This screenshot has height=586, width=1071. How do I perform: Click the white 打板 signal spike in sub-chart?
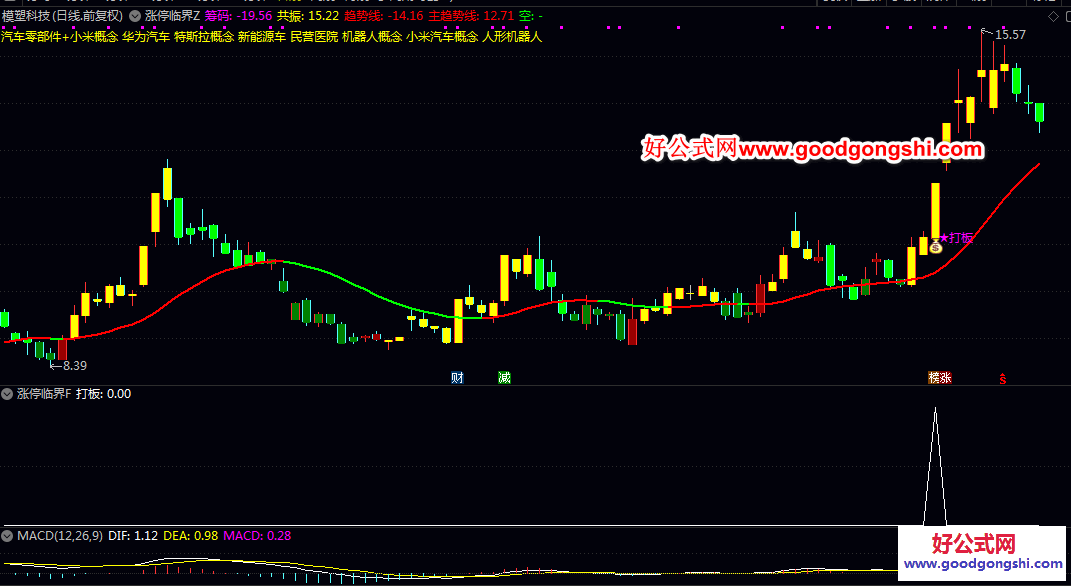(935, 466)
